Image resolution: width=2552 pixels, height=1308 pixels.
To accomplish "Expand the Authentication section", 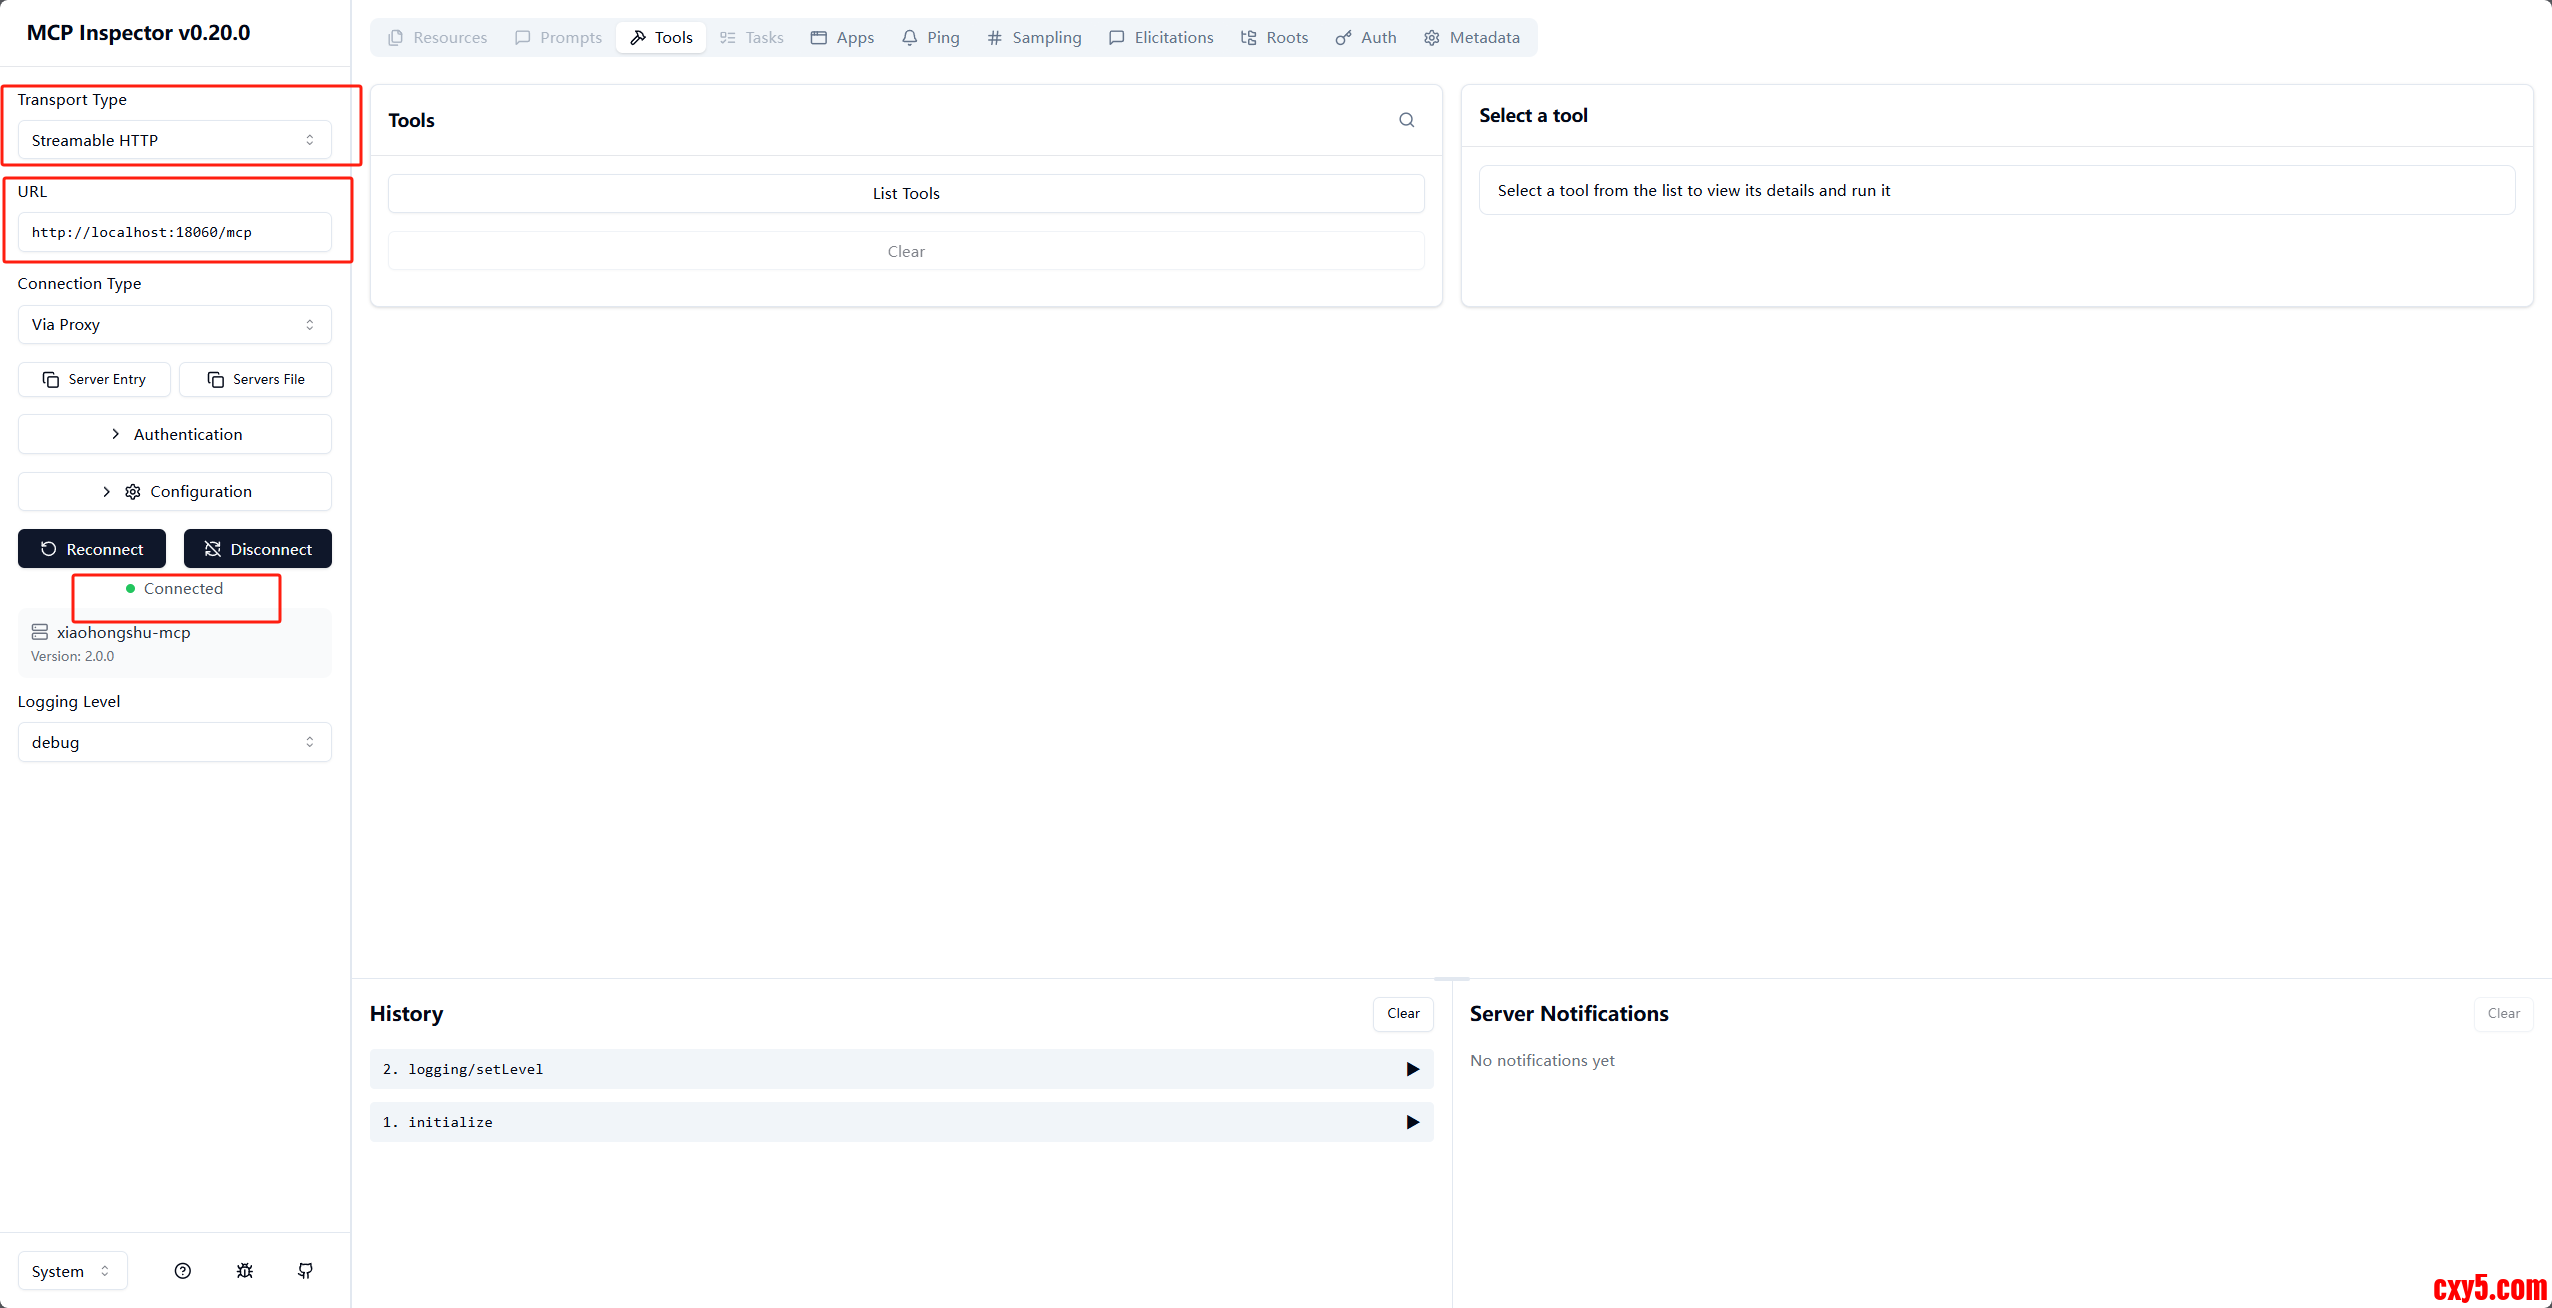I will 174,434.
